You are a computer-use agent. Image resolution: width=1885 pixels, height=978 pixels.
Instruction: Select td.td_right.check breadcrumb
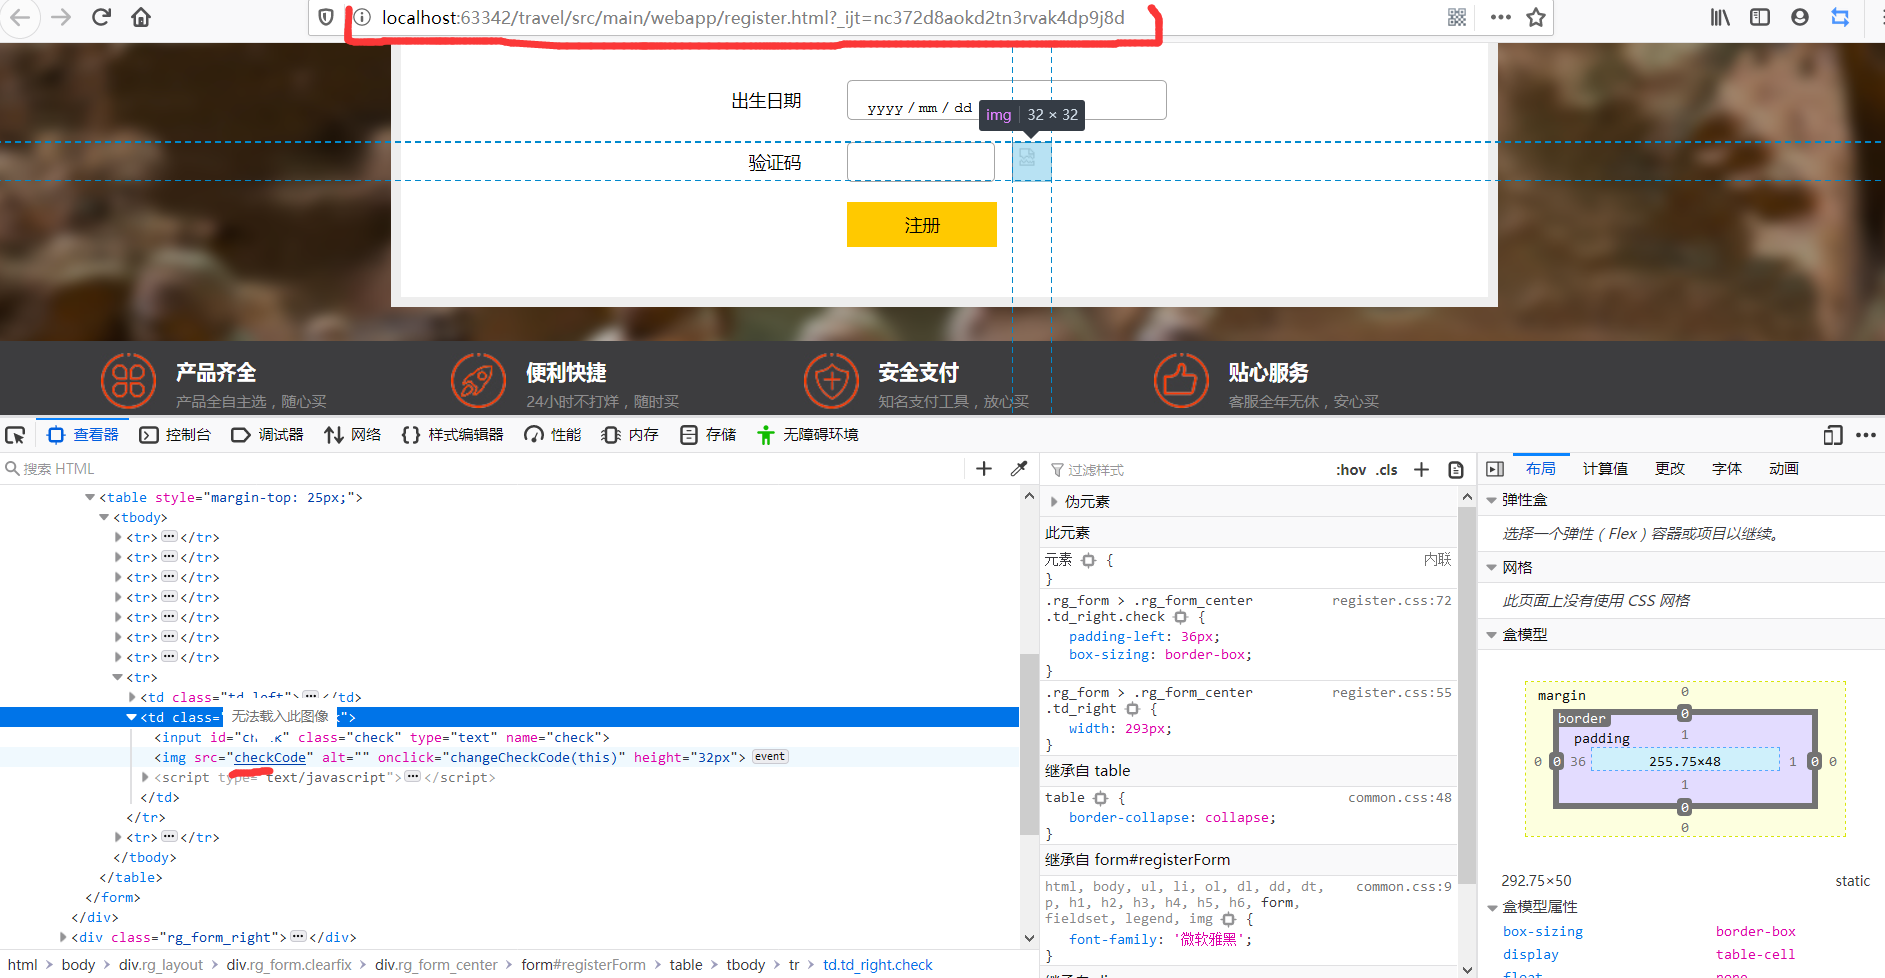pyautogui.click(x=877, y=965)
